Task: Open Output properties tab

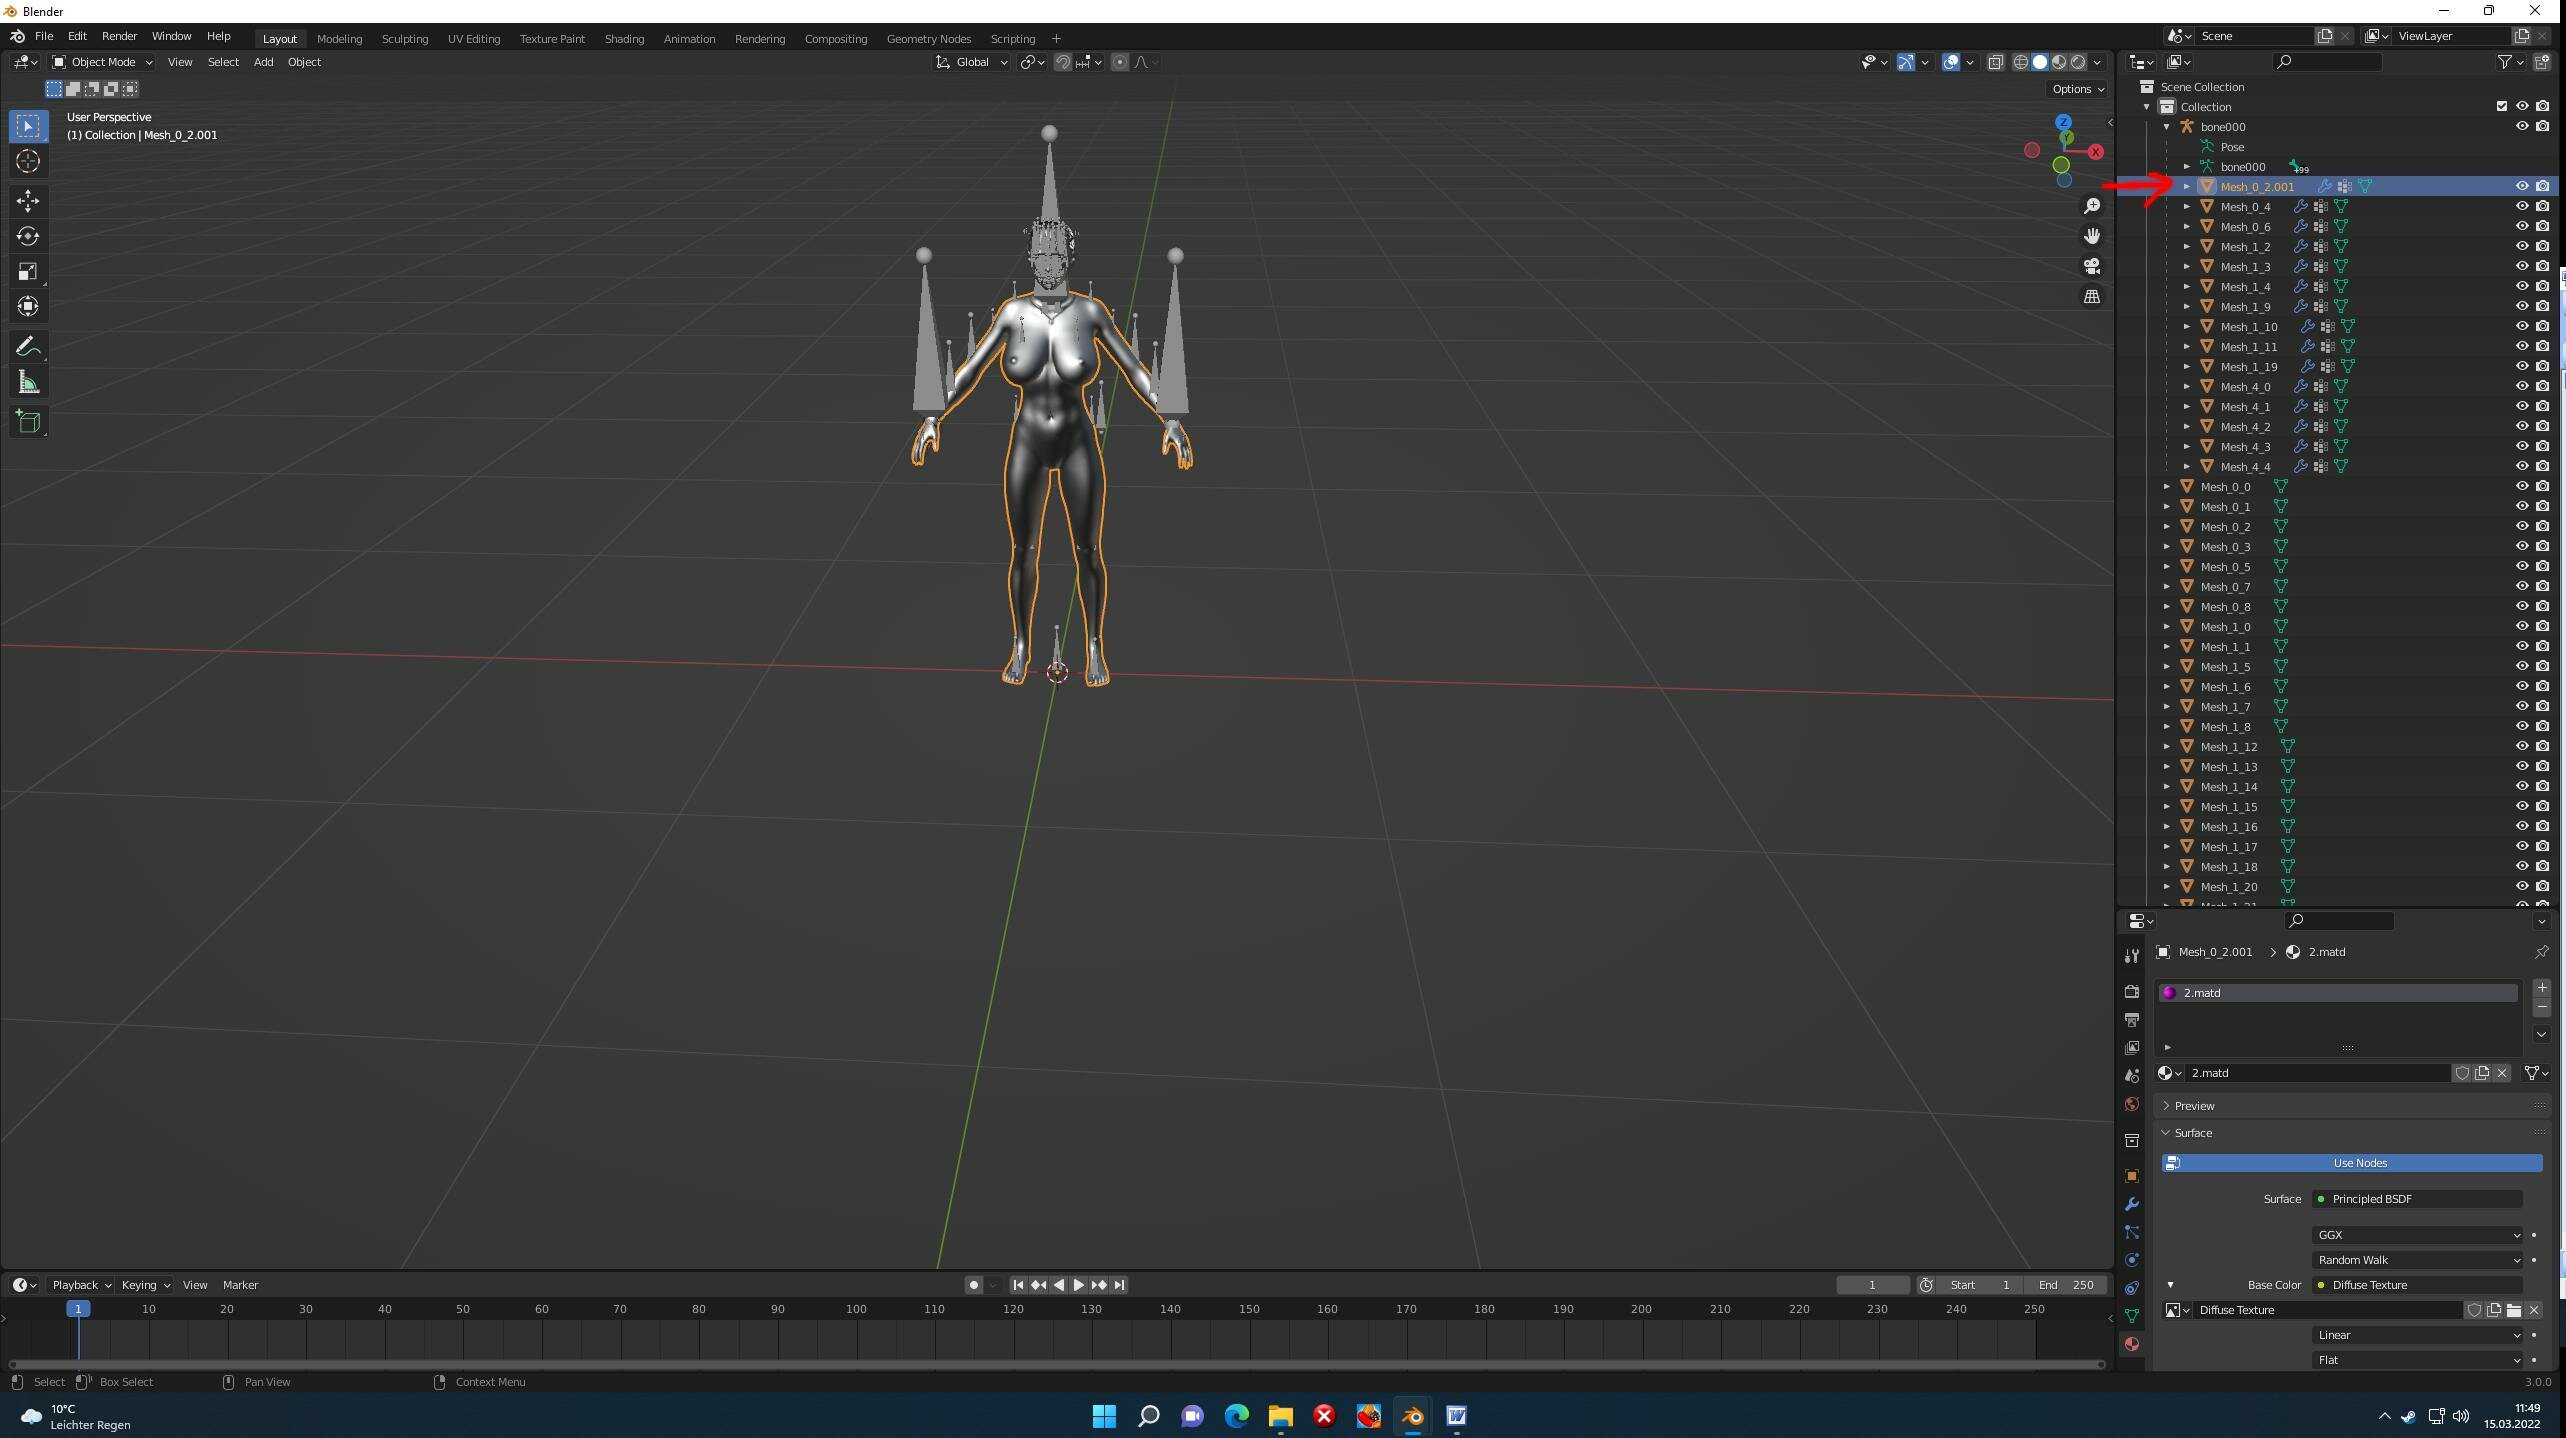Action: point(2132,1019)
